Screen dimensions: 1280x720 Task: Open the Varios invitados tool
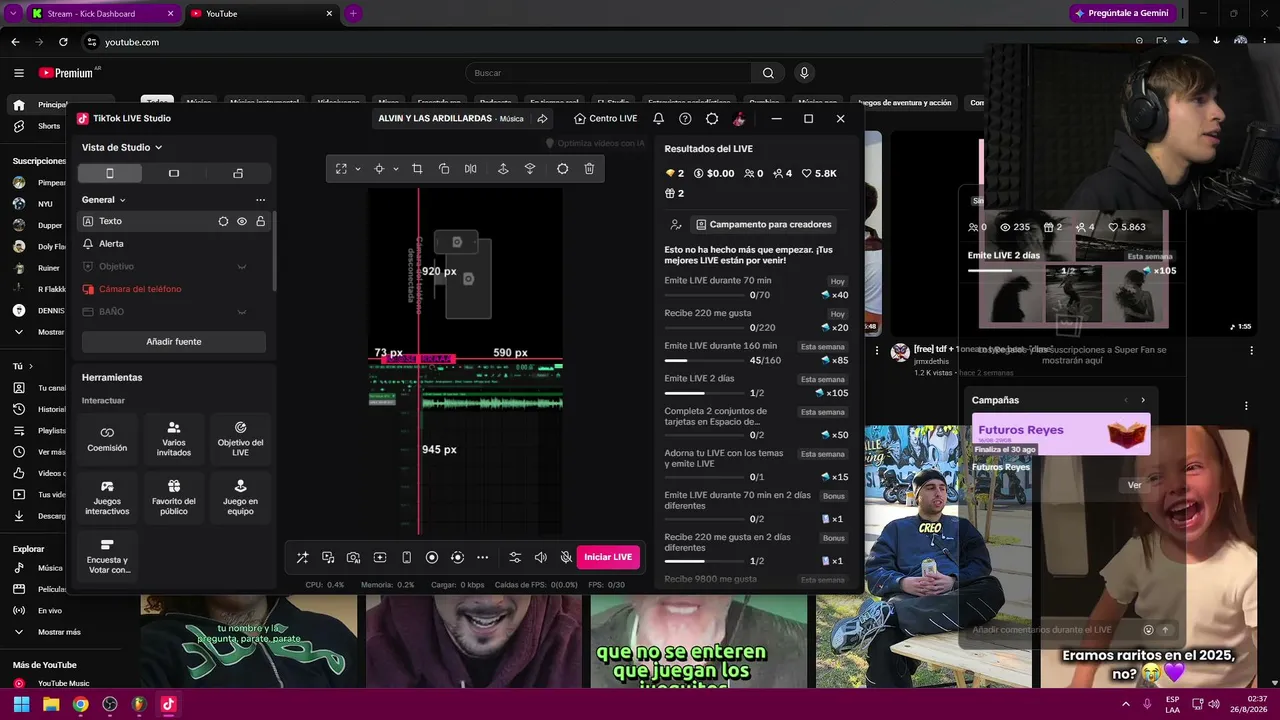point(174,438)
